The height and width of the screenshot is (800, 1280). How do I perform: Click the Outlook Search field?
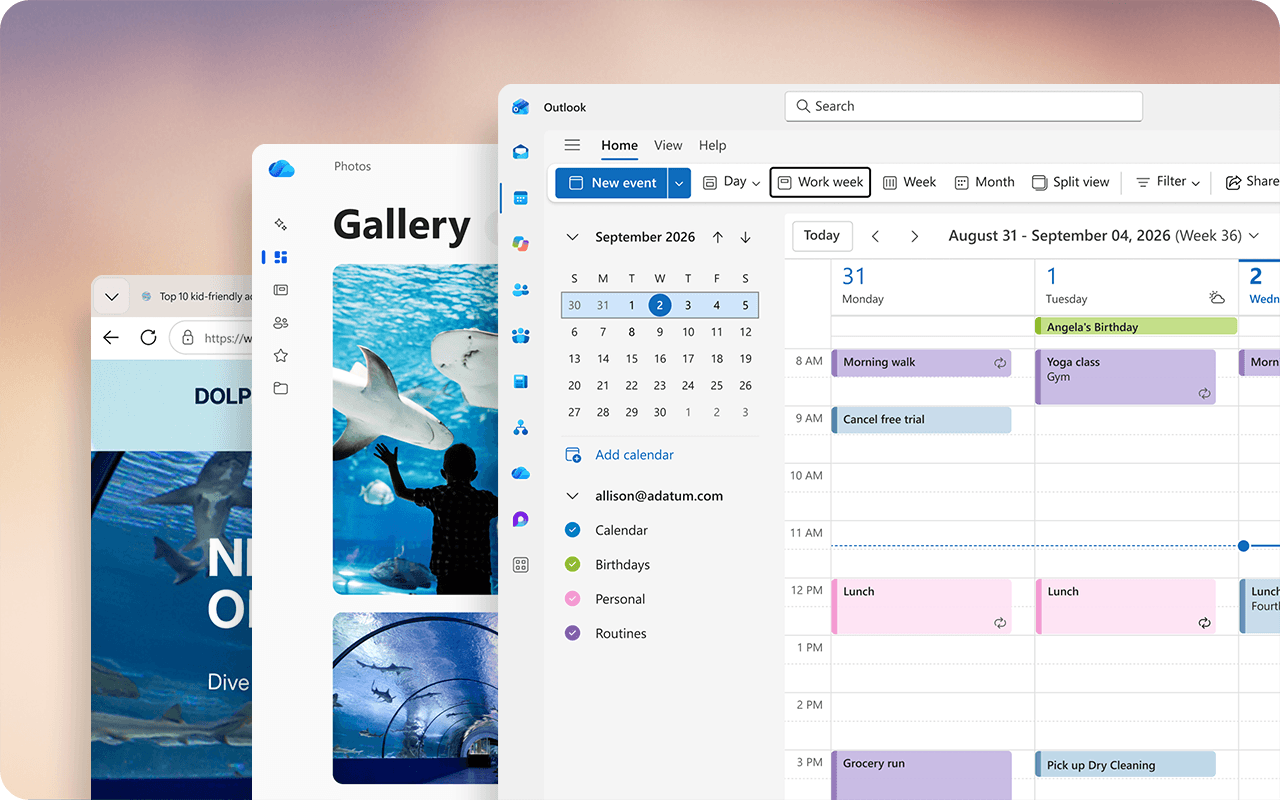963,106
